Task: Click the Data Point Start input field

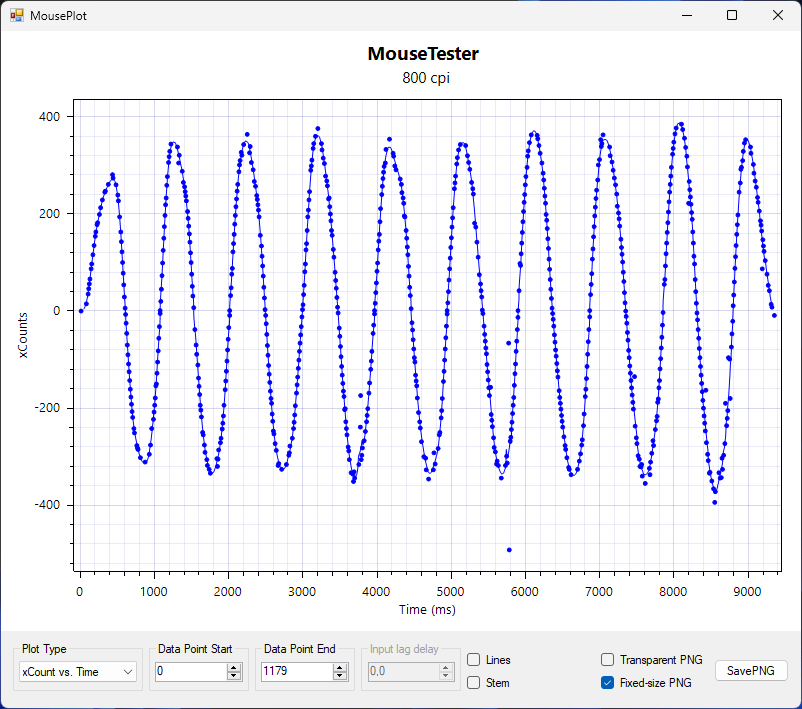Action: coord(191,671)
